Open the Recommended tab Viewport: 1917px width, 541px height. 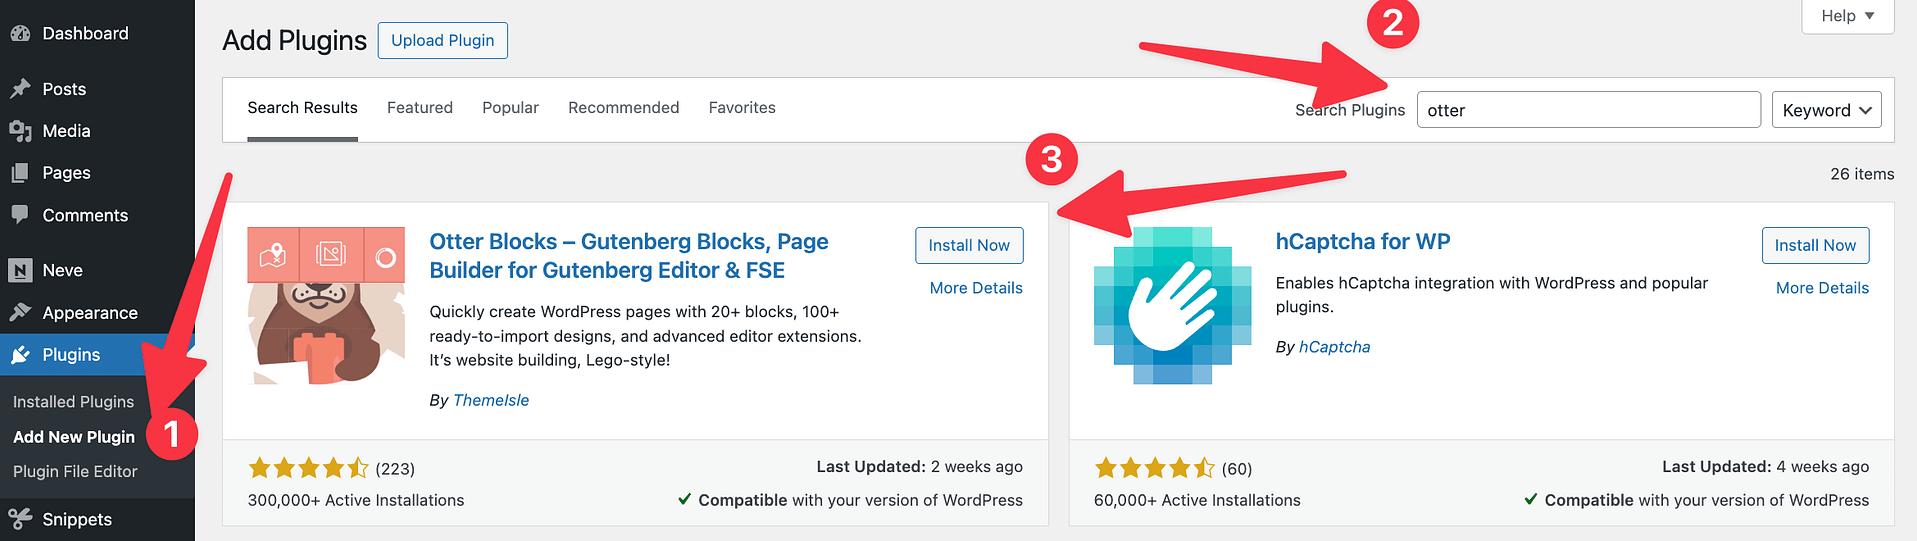pos(623,108)
